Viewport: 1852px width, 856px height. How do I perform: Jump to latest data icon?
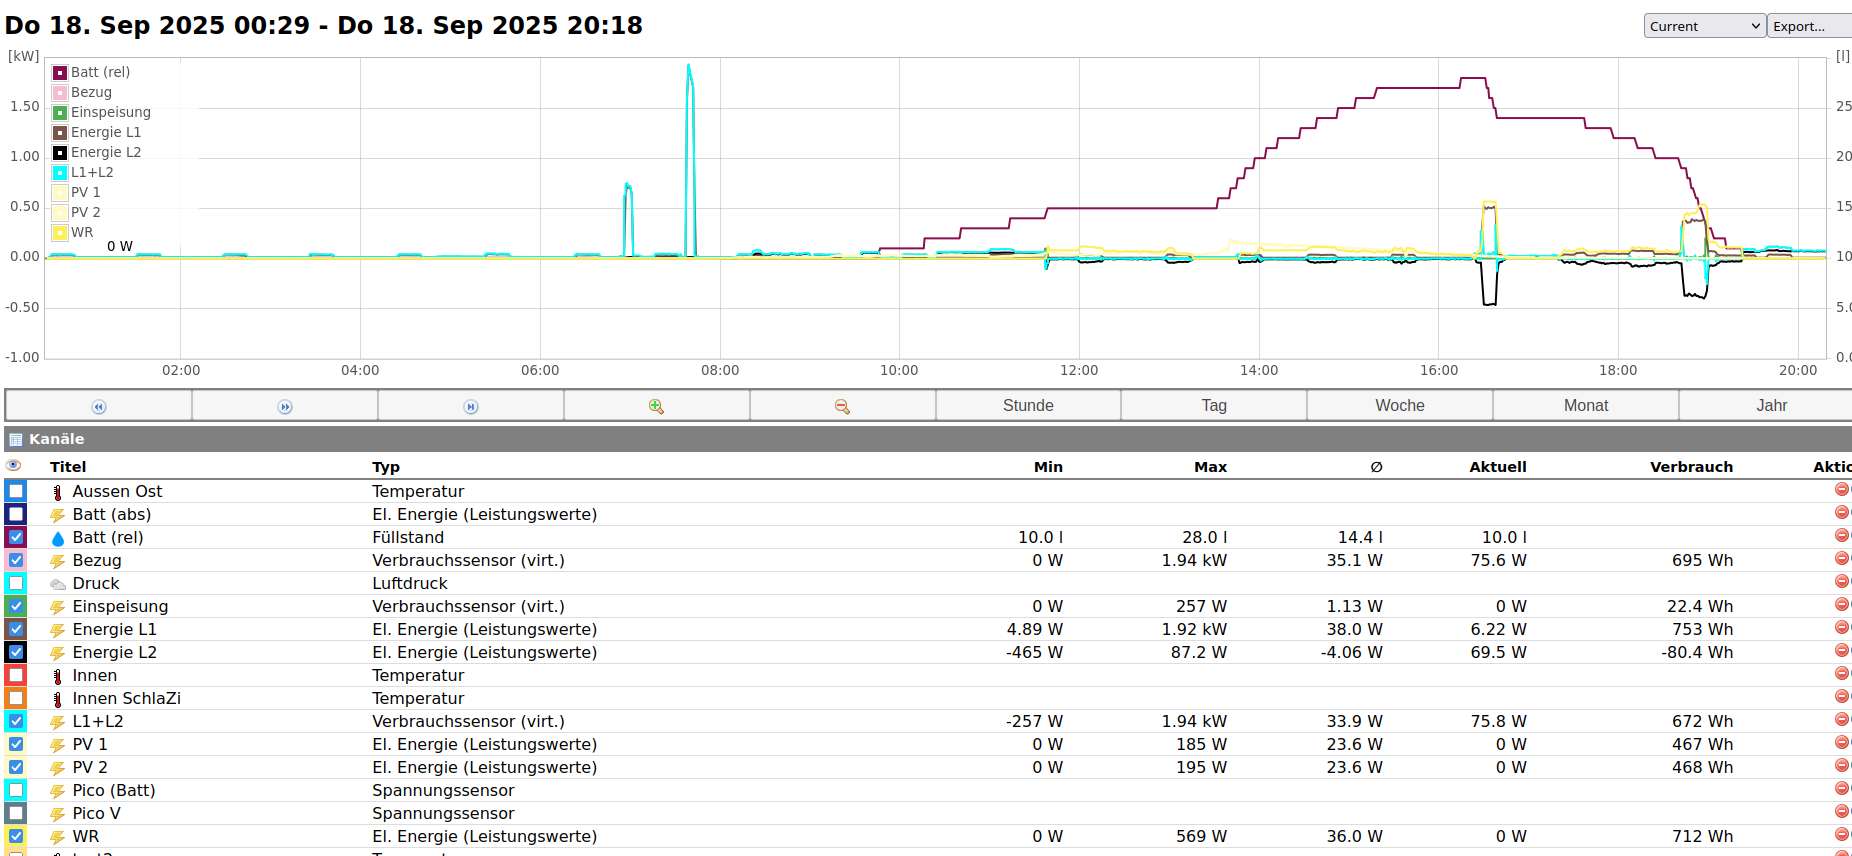click(x=471, y=406)
